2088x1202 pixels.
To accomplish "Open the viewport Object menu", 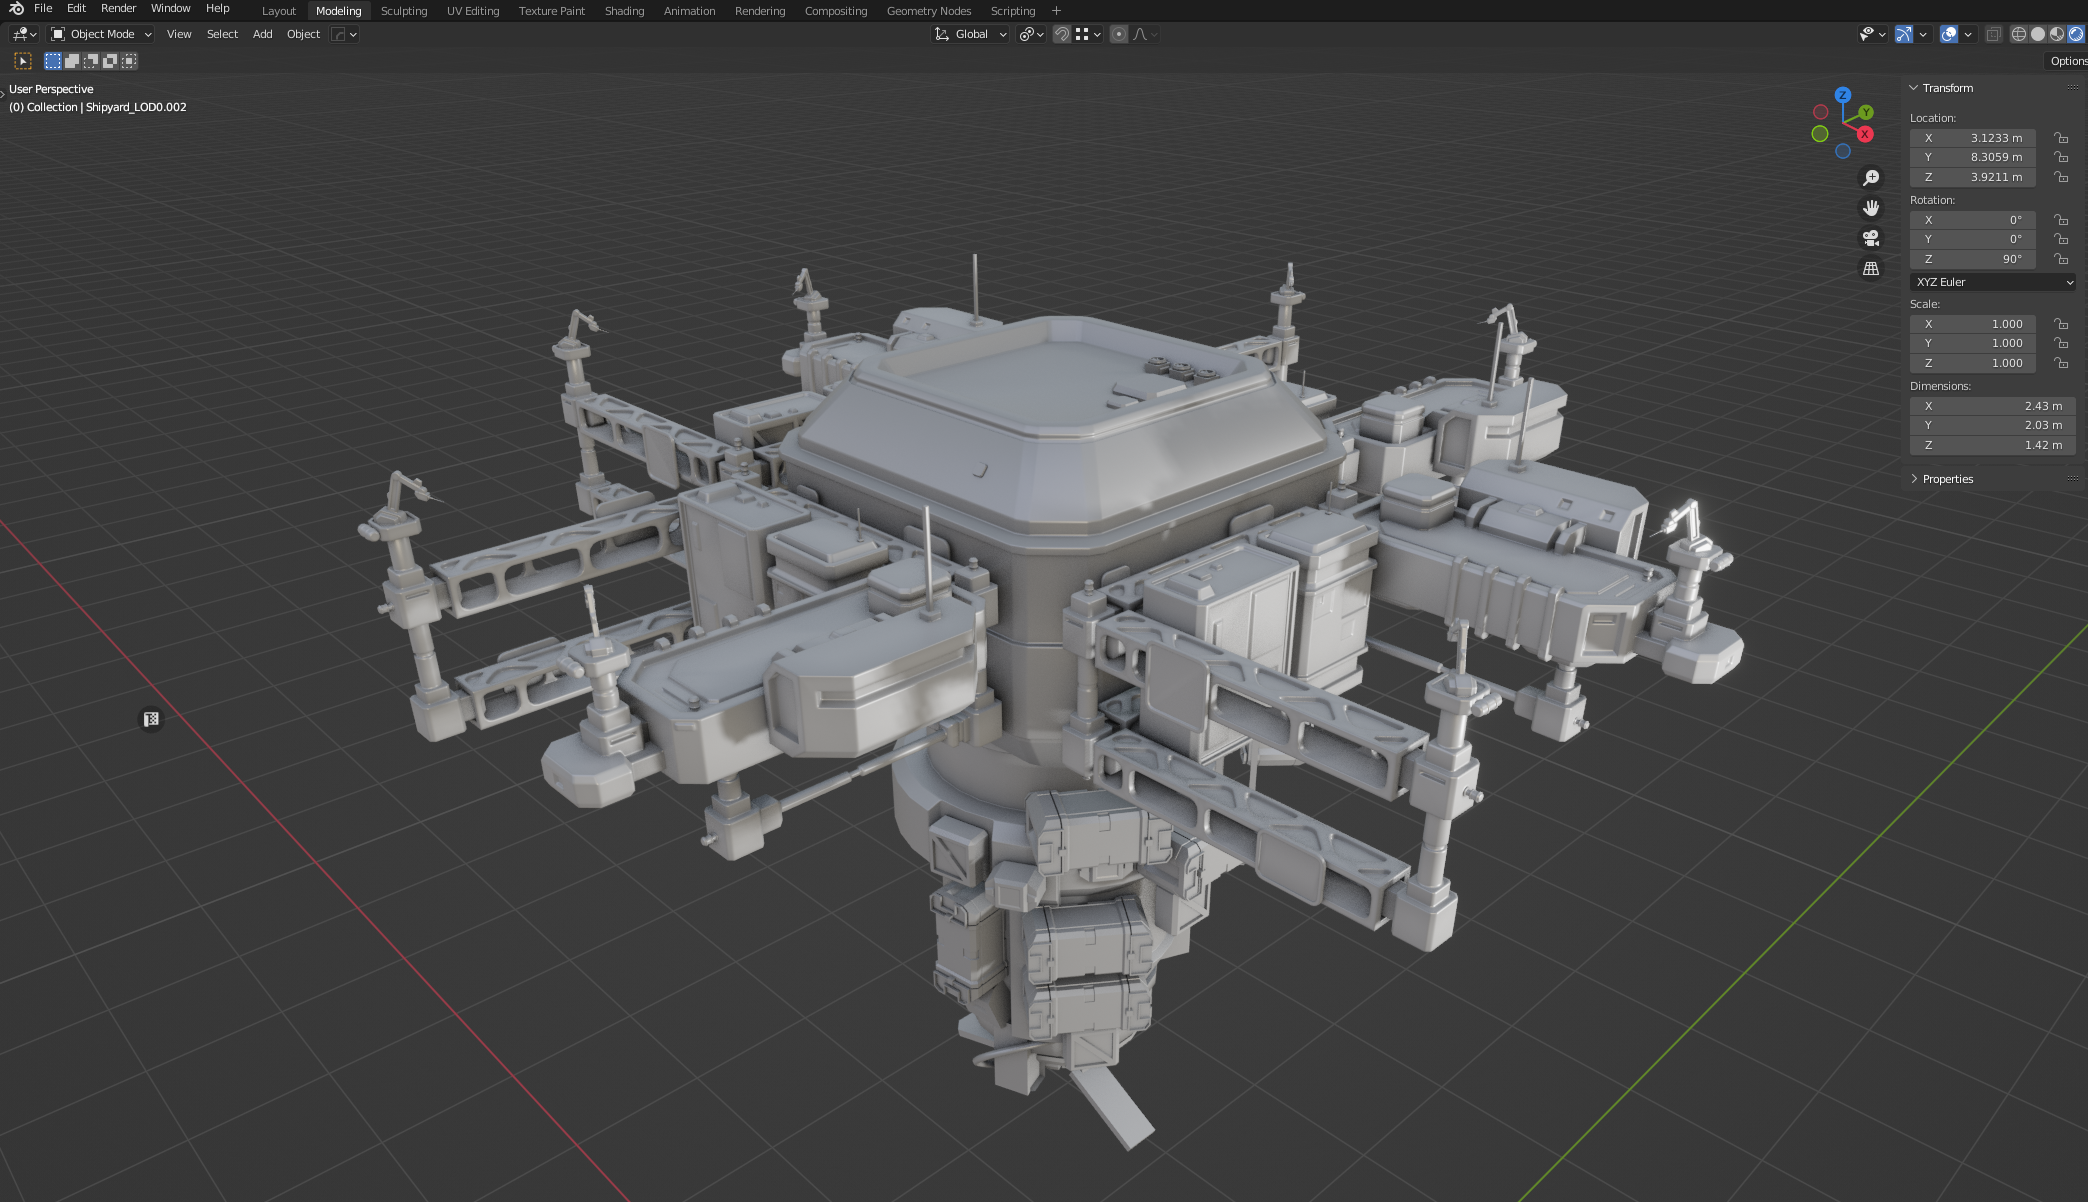I will point(303,34).
